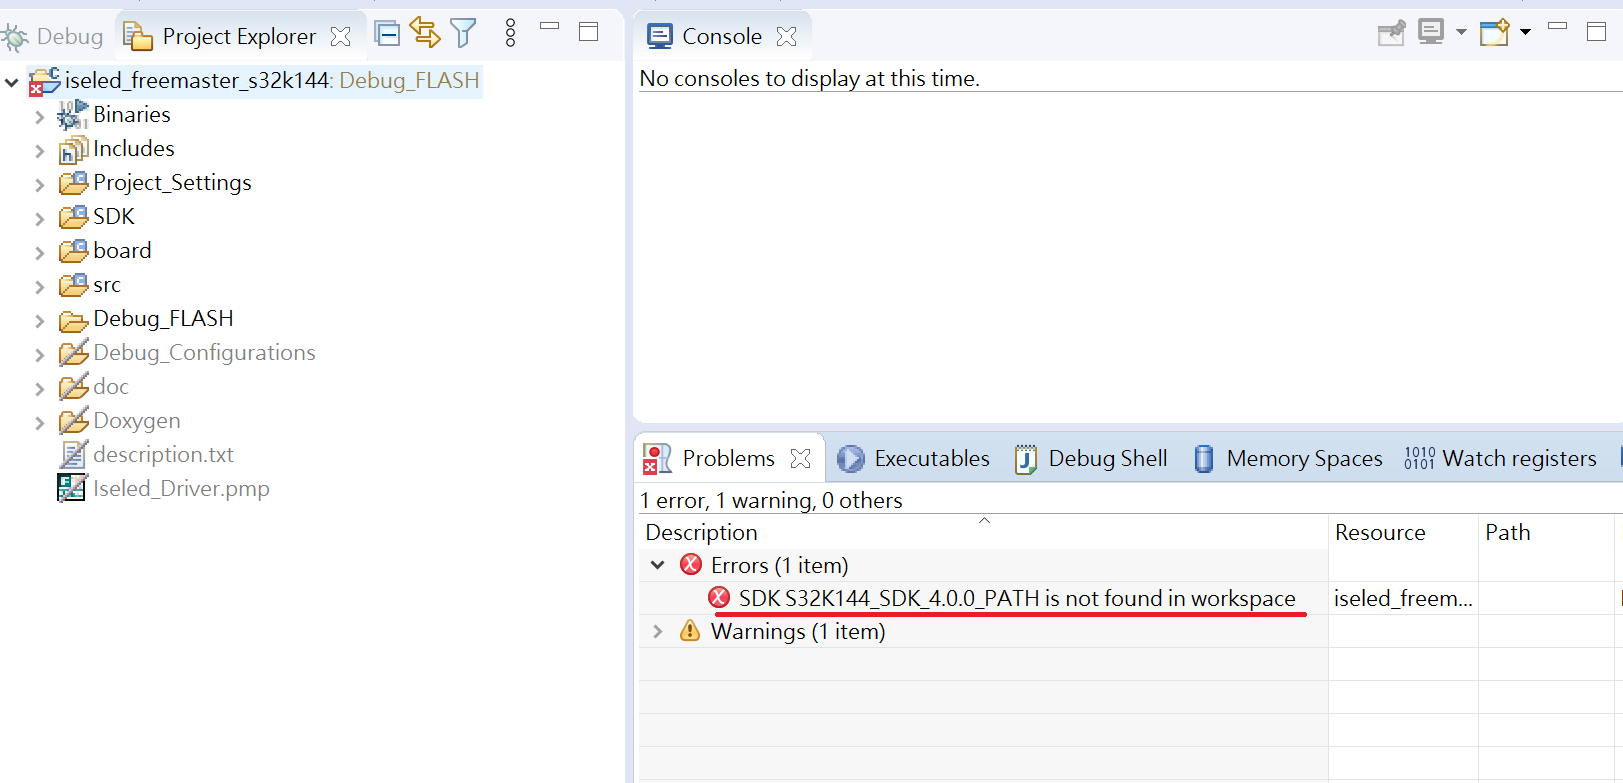Open Display Selected Console dropdown arrow
1623x783 pixels.
click(1461, 33)
